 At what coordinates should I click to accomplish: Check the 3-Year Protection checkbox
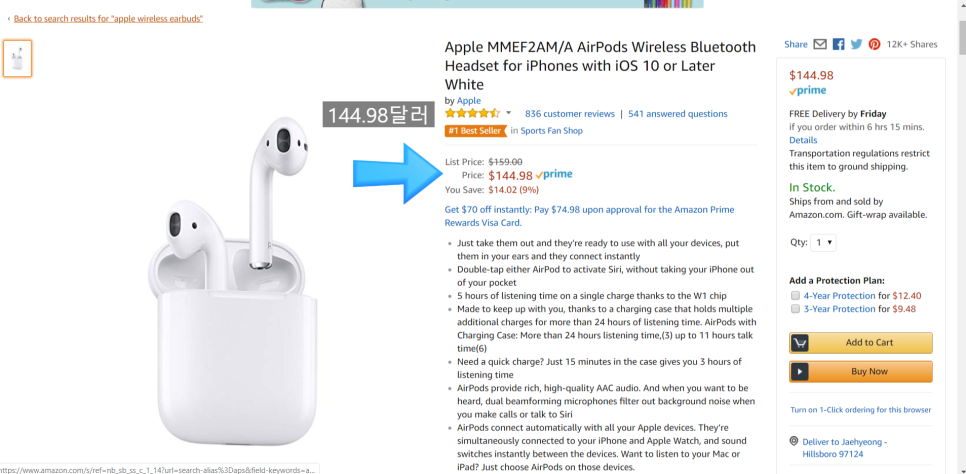coord(795,309)
